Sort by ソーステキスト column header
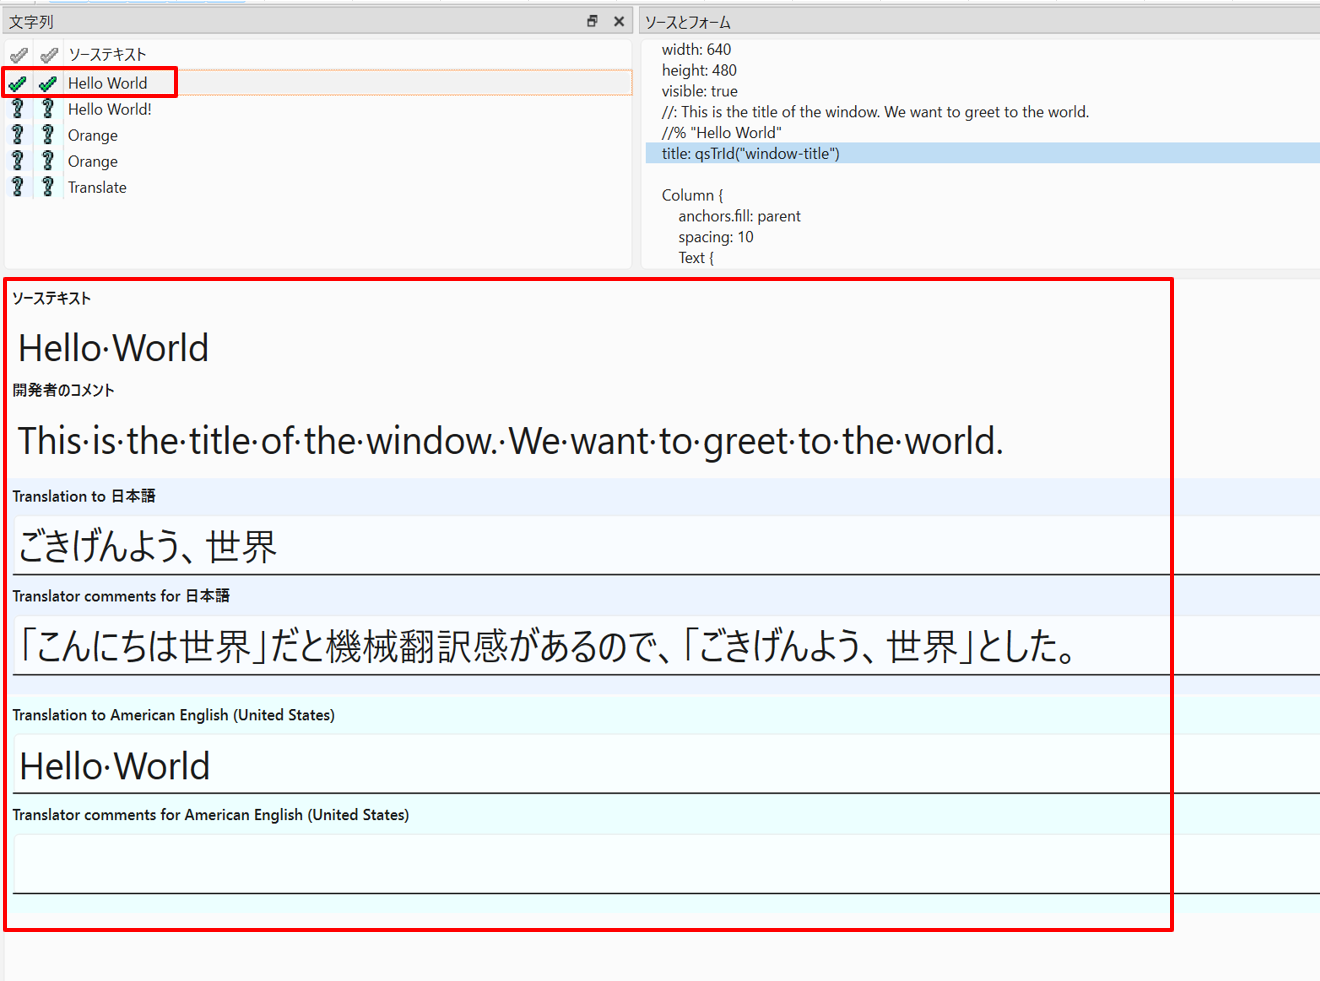This screenshot has width=1320, height=981. (107, 55)
